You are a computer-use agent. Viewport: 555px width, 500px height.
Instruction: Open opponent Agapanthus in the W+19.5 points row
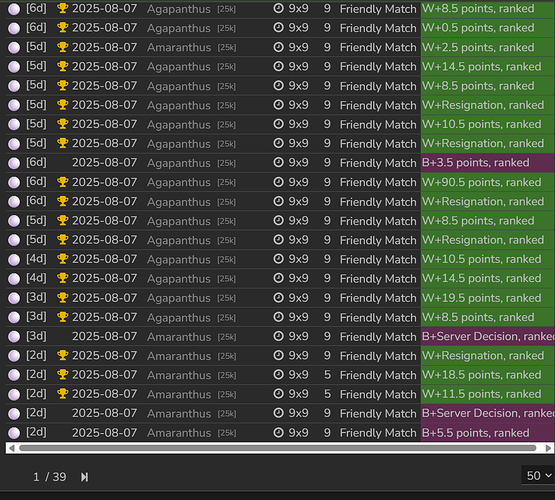(x=179, y=298)
